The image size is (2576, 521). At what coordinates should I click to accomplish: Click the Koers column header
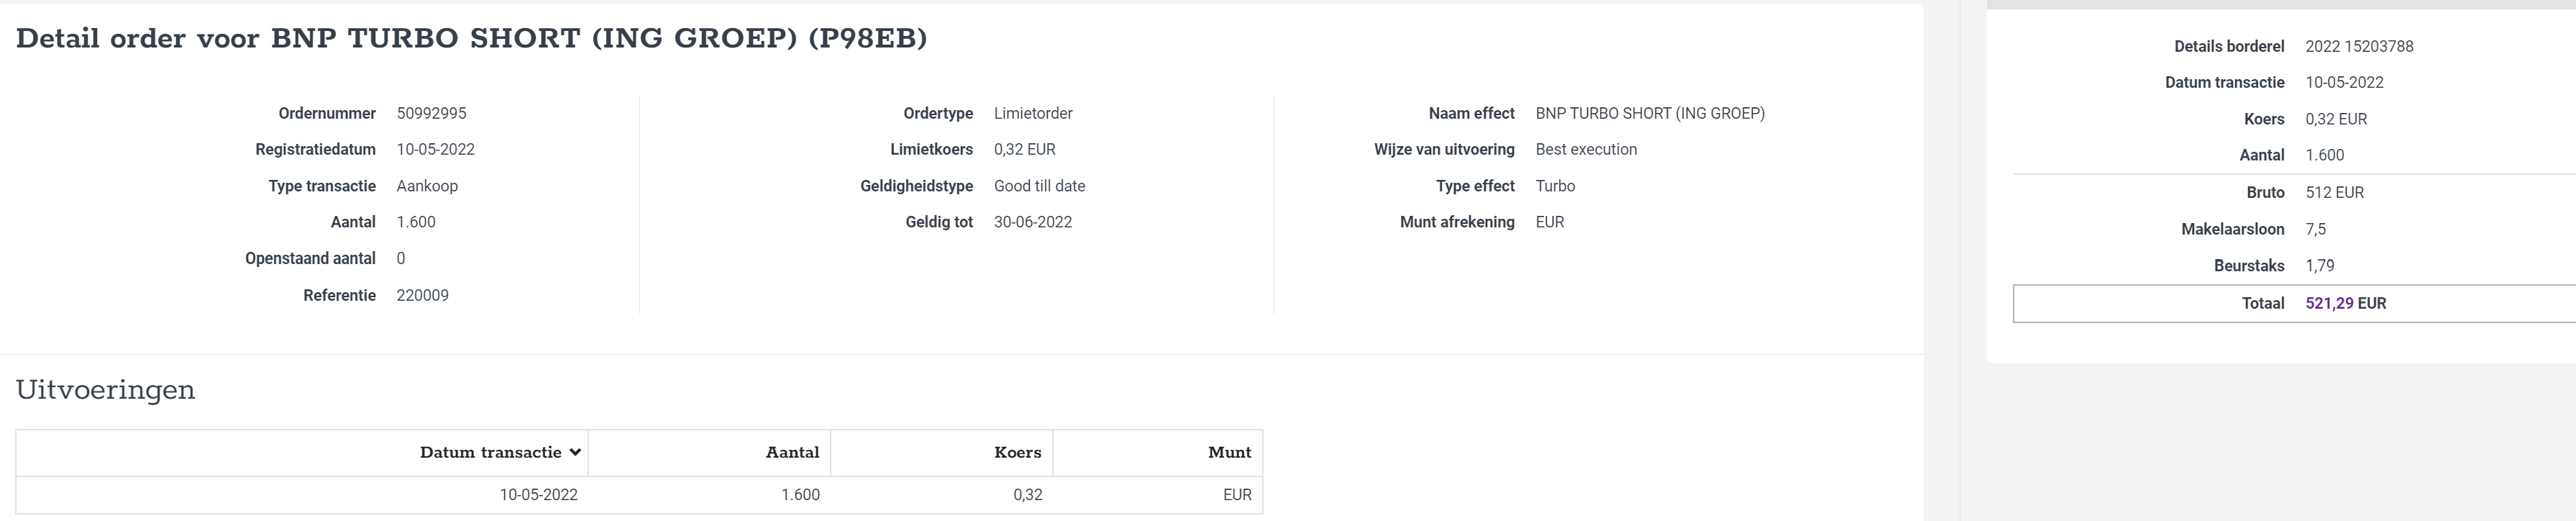(x=1017, y=453)
